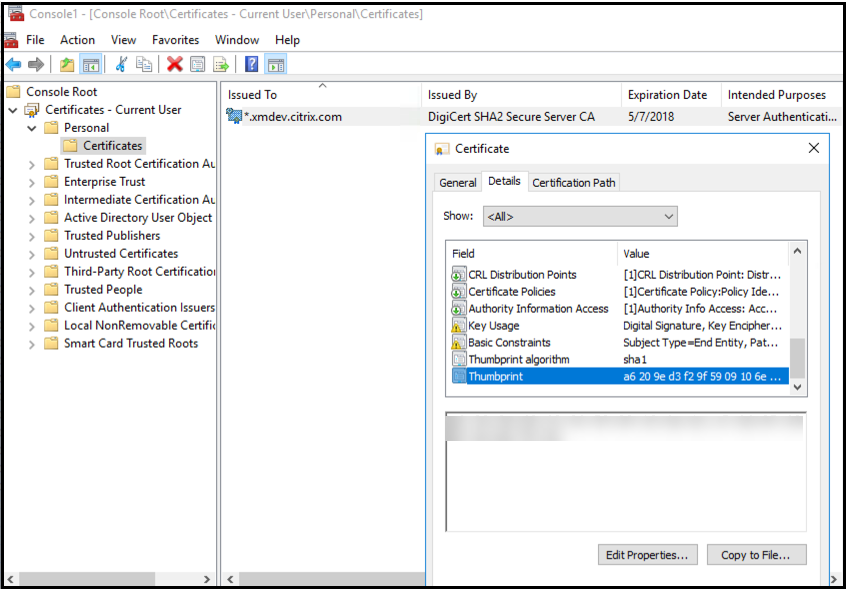Open the Window menu

click(x=237, y=40)
